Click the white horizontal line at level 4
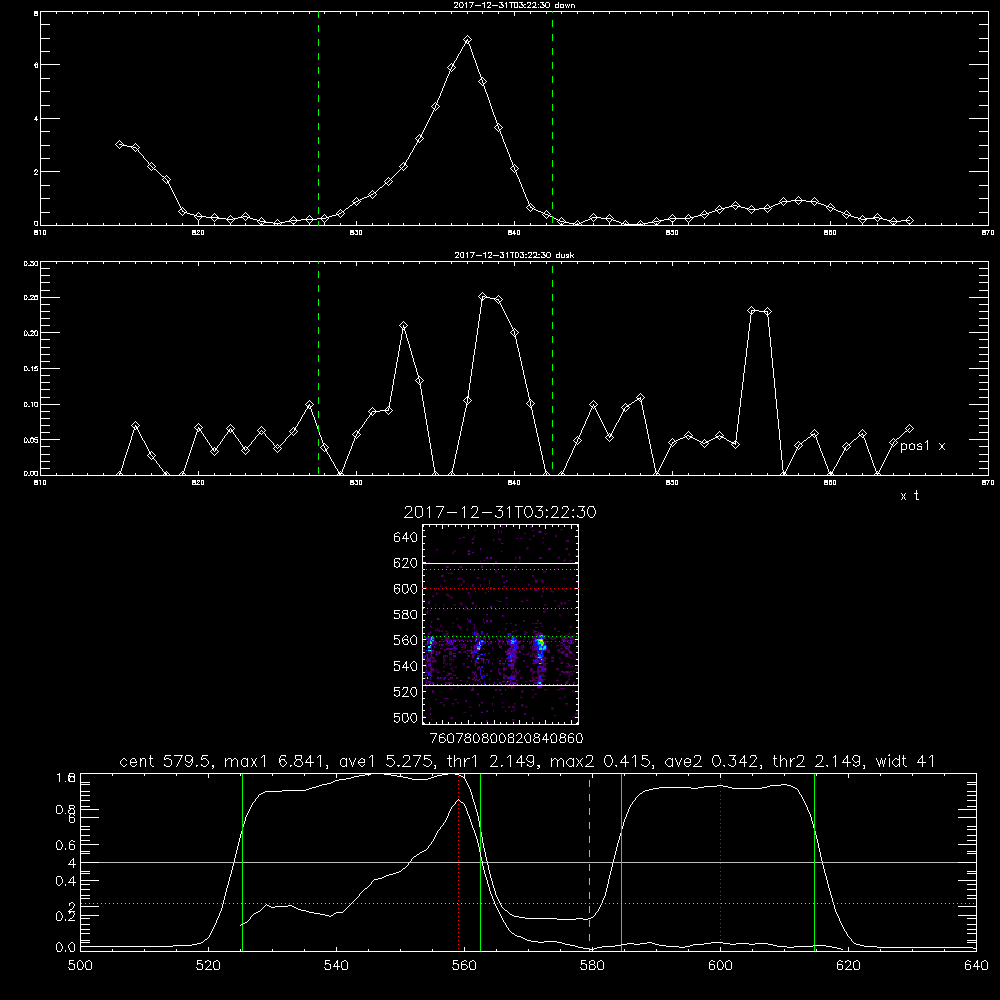This screenshot has height=1000, width=1000. point(528,862)
